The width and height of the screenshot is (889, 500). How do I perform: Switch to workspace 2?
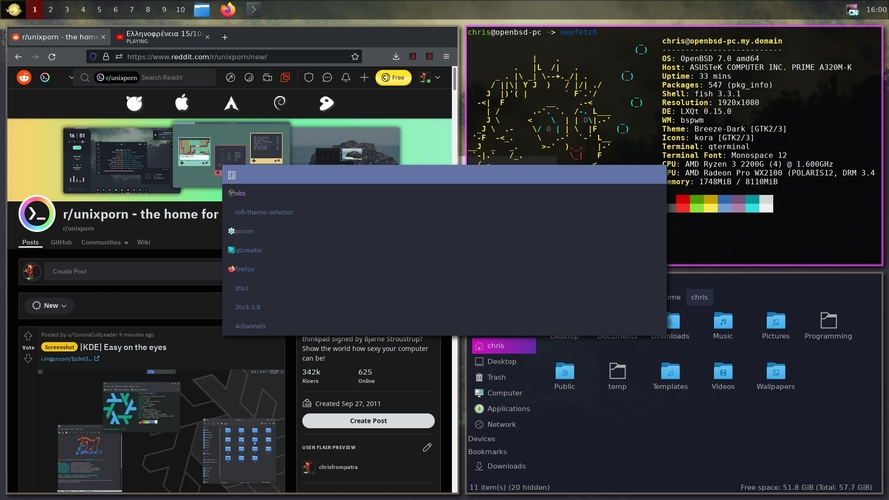[x=50, y=10]
